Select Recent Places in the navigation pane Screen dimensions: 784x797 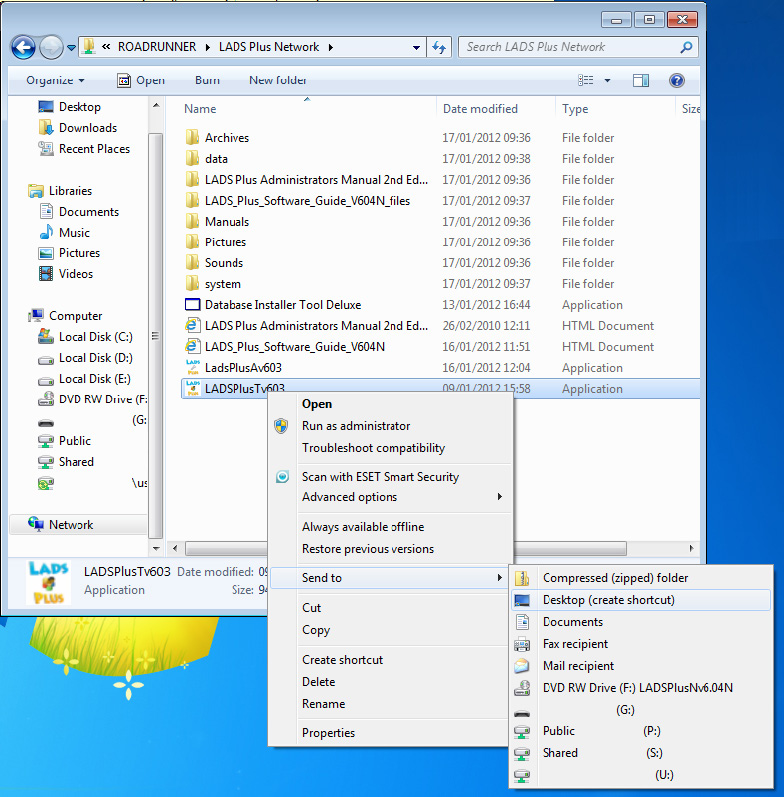(84, 149)
